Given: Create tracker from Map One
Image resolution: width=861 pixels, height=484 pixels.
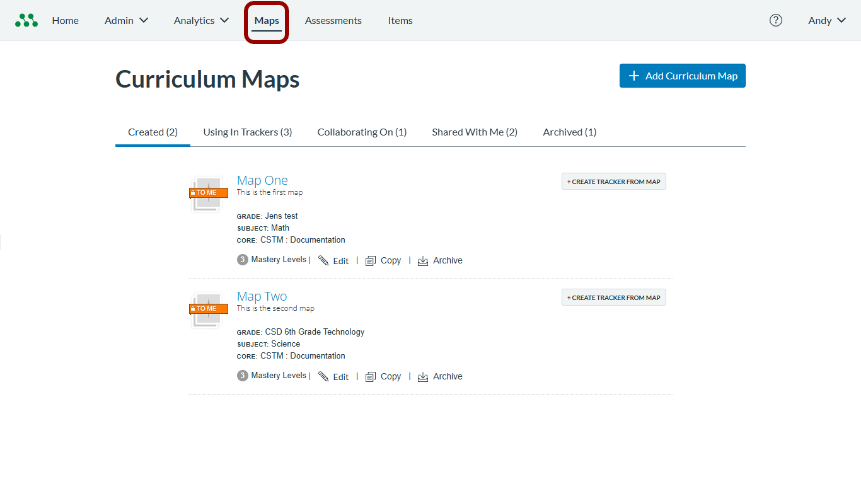Looking at the screenshot, I should 613,181.
